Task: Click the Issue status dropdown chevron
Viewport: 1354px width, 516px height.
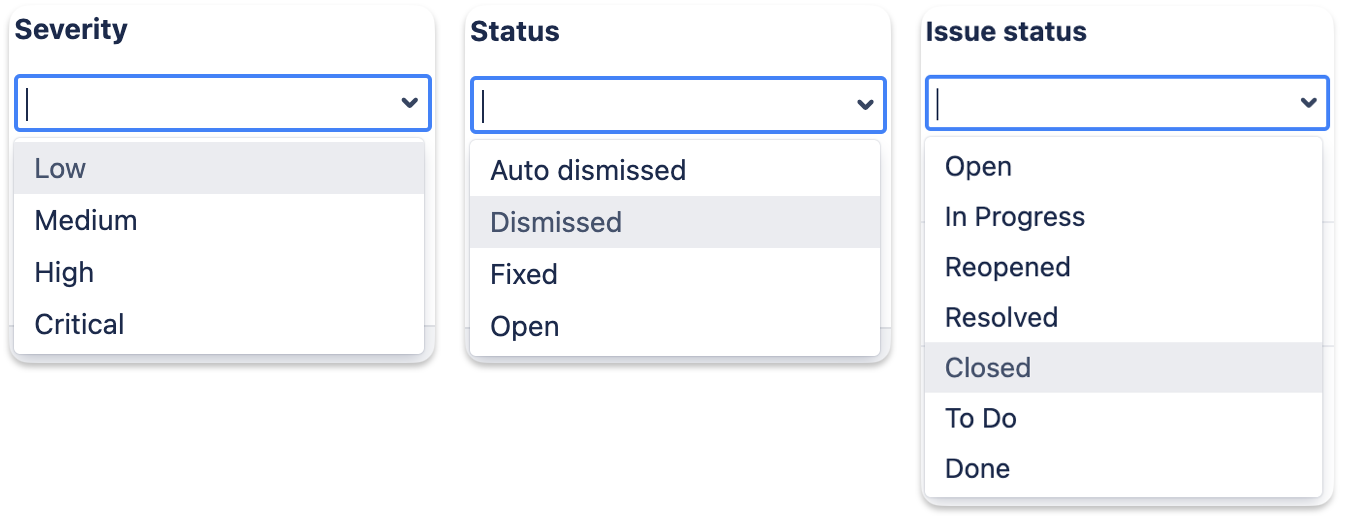Action: pyautogui.click(x=1308, y=103)
